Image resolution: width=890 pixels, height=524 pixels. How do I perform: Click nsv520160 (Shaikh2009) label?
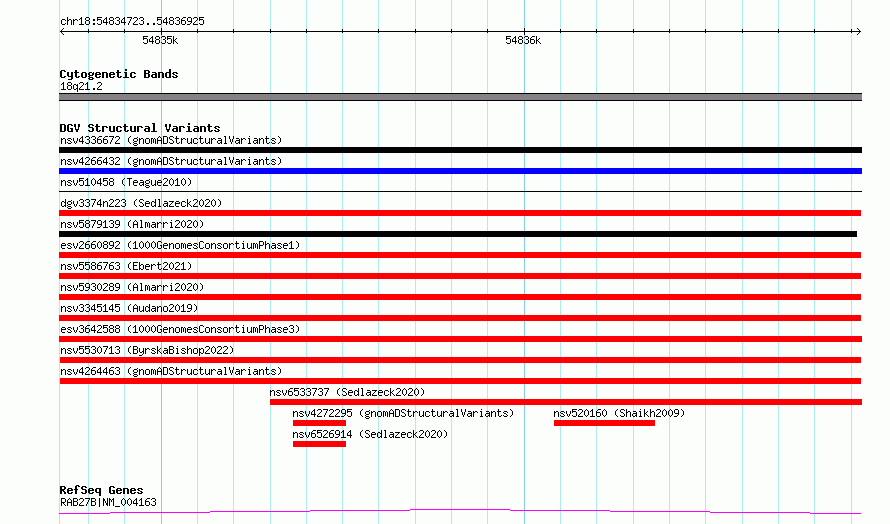(x=619, y=413)
